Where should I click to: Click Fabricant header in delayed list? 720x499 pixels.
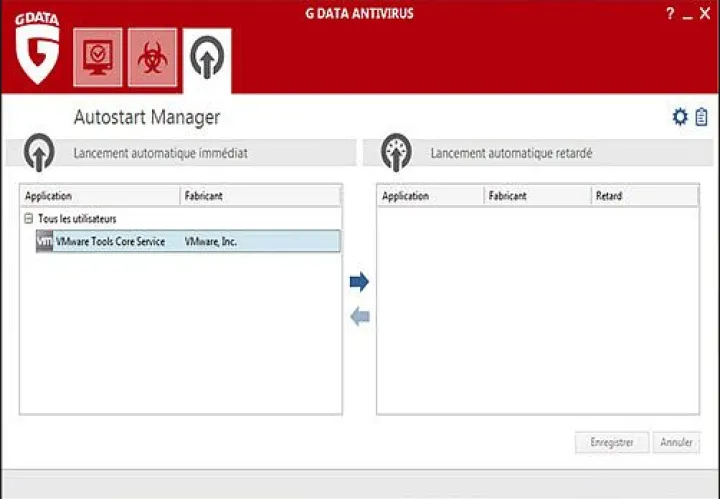click(x=536, y=196)
